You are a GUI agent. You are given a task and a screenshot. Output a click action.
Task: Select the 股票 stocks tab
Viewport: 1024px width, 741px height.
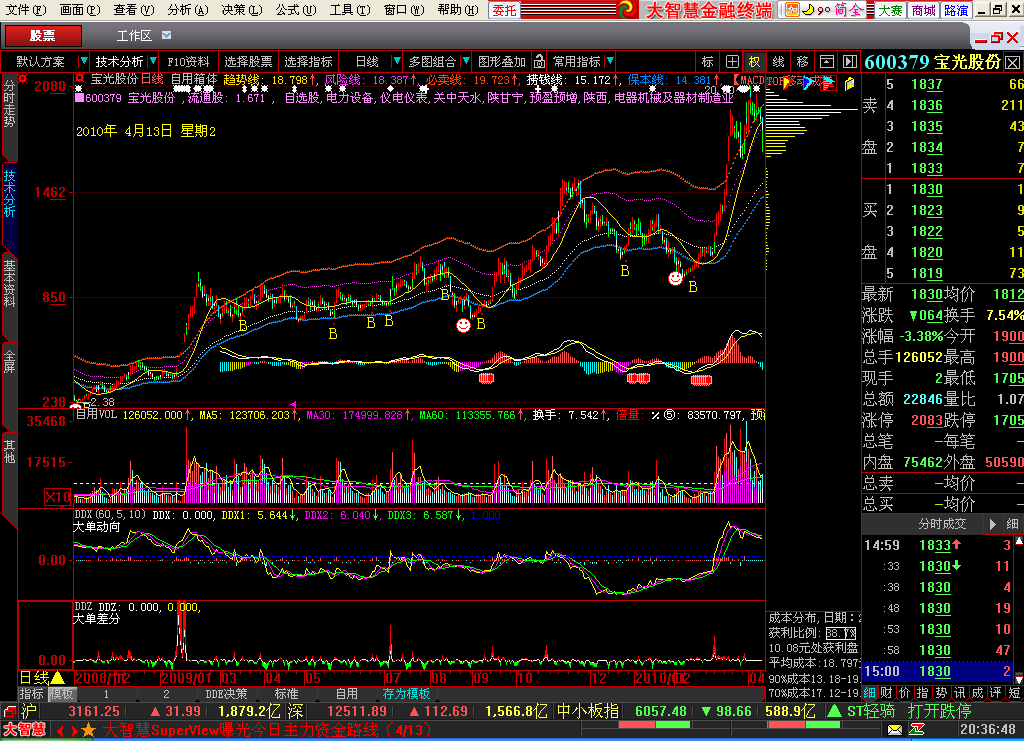(43, 35)
